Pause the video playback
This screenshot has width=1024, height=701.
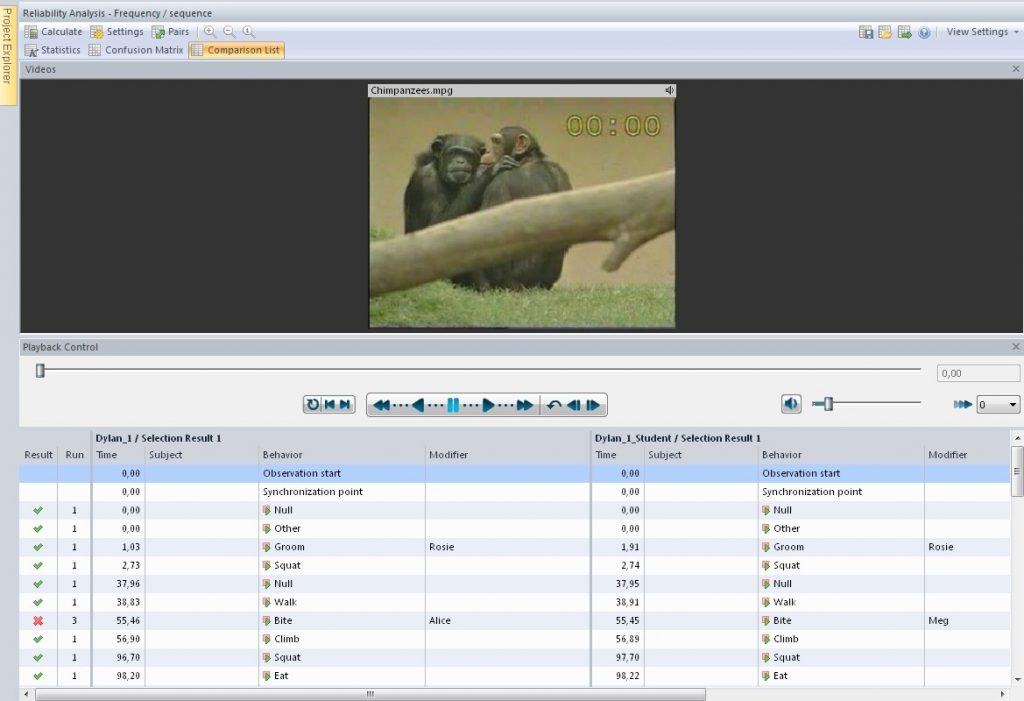[455, 404]
